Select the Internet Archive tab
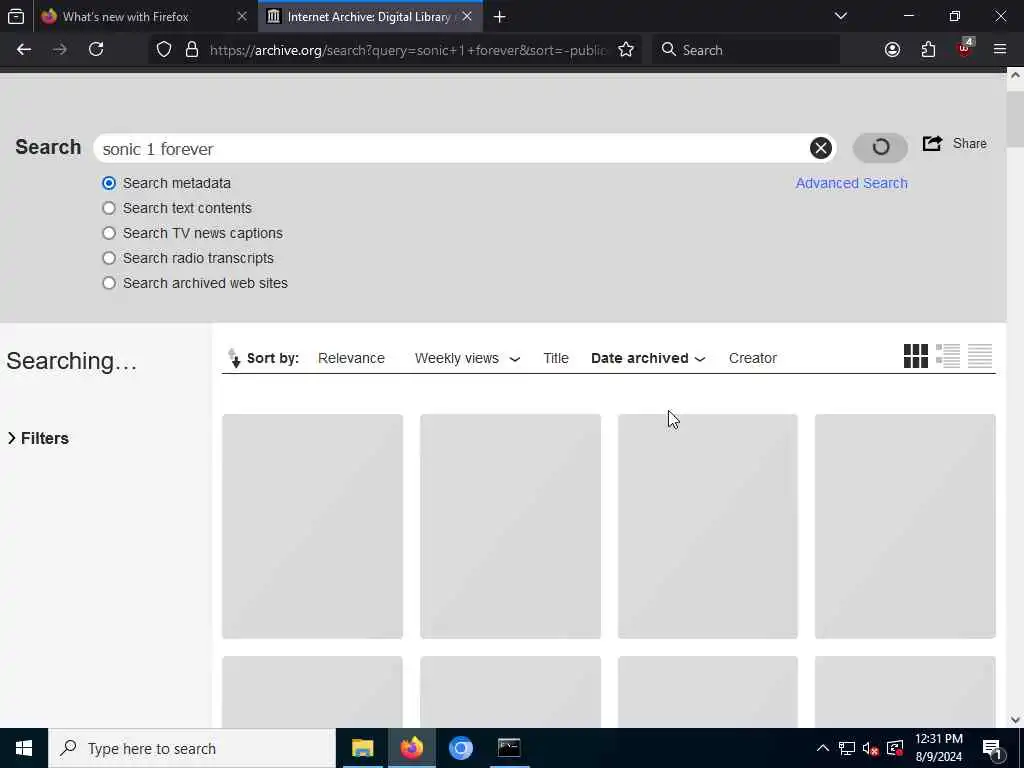 (368, 17)
